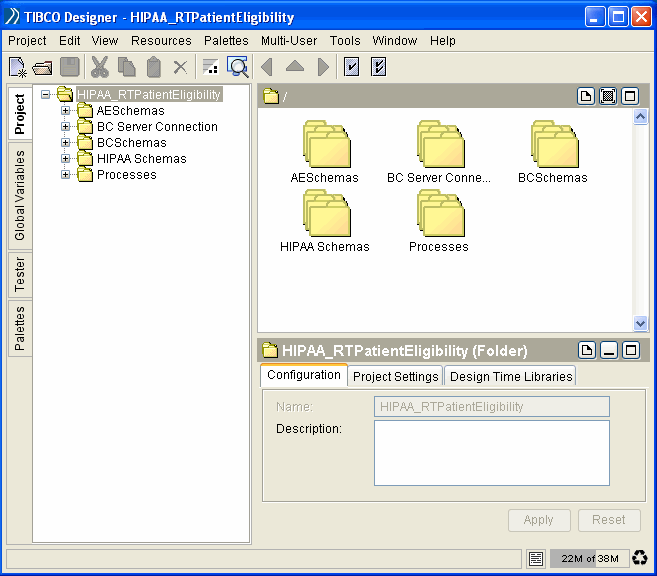Select the BC Server Conne... folder in the design panel
The height and width of the screenshot is (576, 657).
click(x=439, y=152)
